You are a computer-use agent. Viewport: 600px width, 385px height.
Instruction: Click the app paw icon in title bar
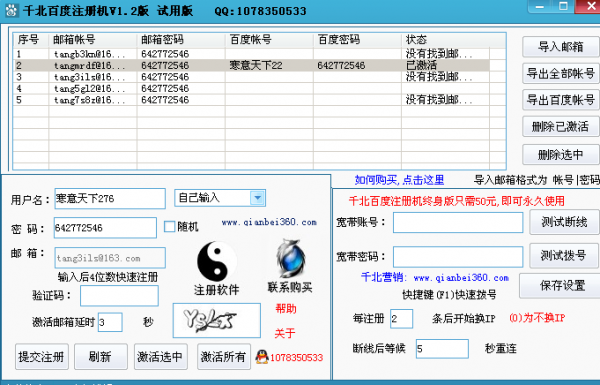click(11, 10)
